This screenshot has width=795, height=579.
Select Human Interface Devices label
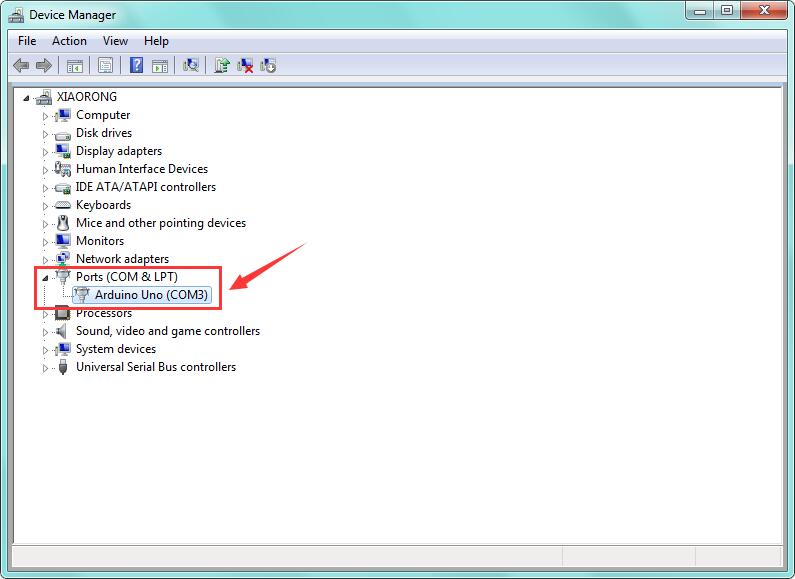pyautogui.click(x=142, y=169)
